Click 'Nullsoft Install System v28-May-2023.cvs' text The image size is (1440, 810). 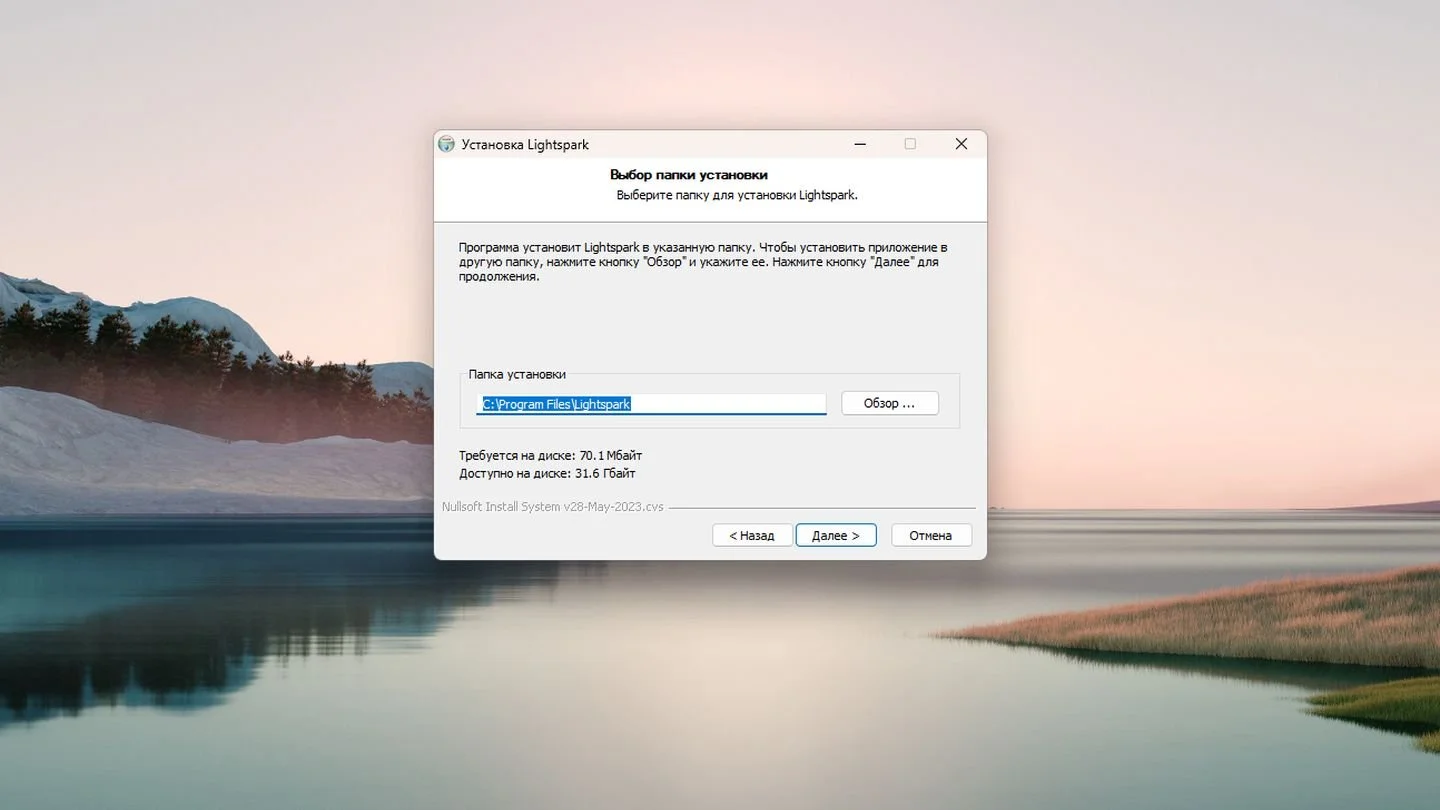(553, 507)
